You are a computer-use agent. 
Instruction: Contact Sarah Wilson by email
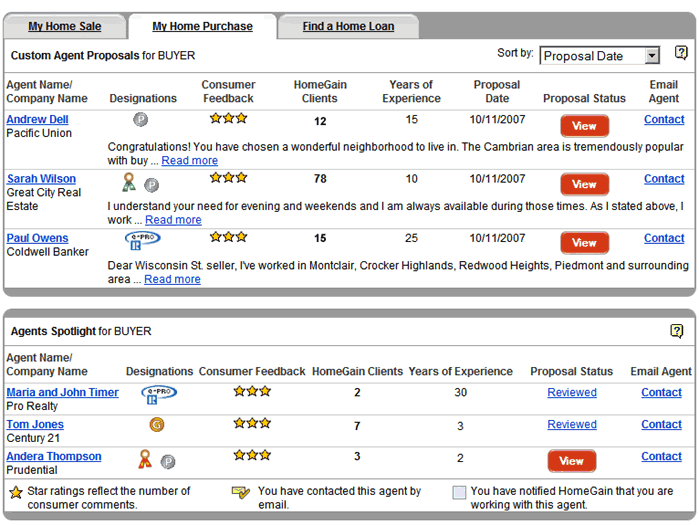click(x=664, y=179)
